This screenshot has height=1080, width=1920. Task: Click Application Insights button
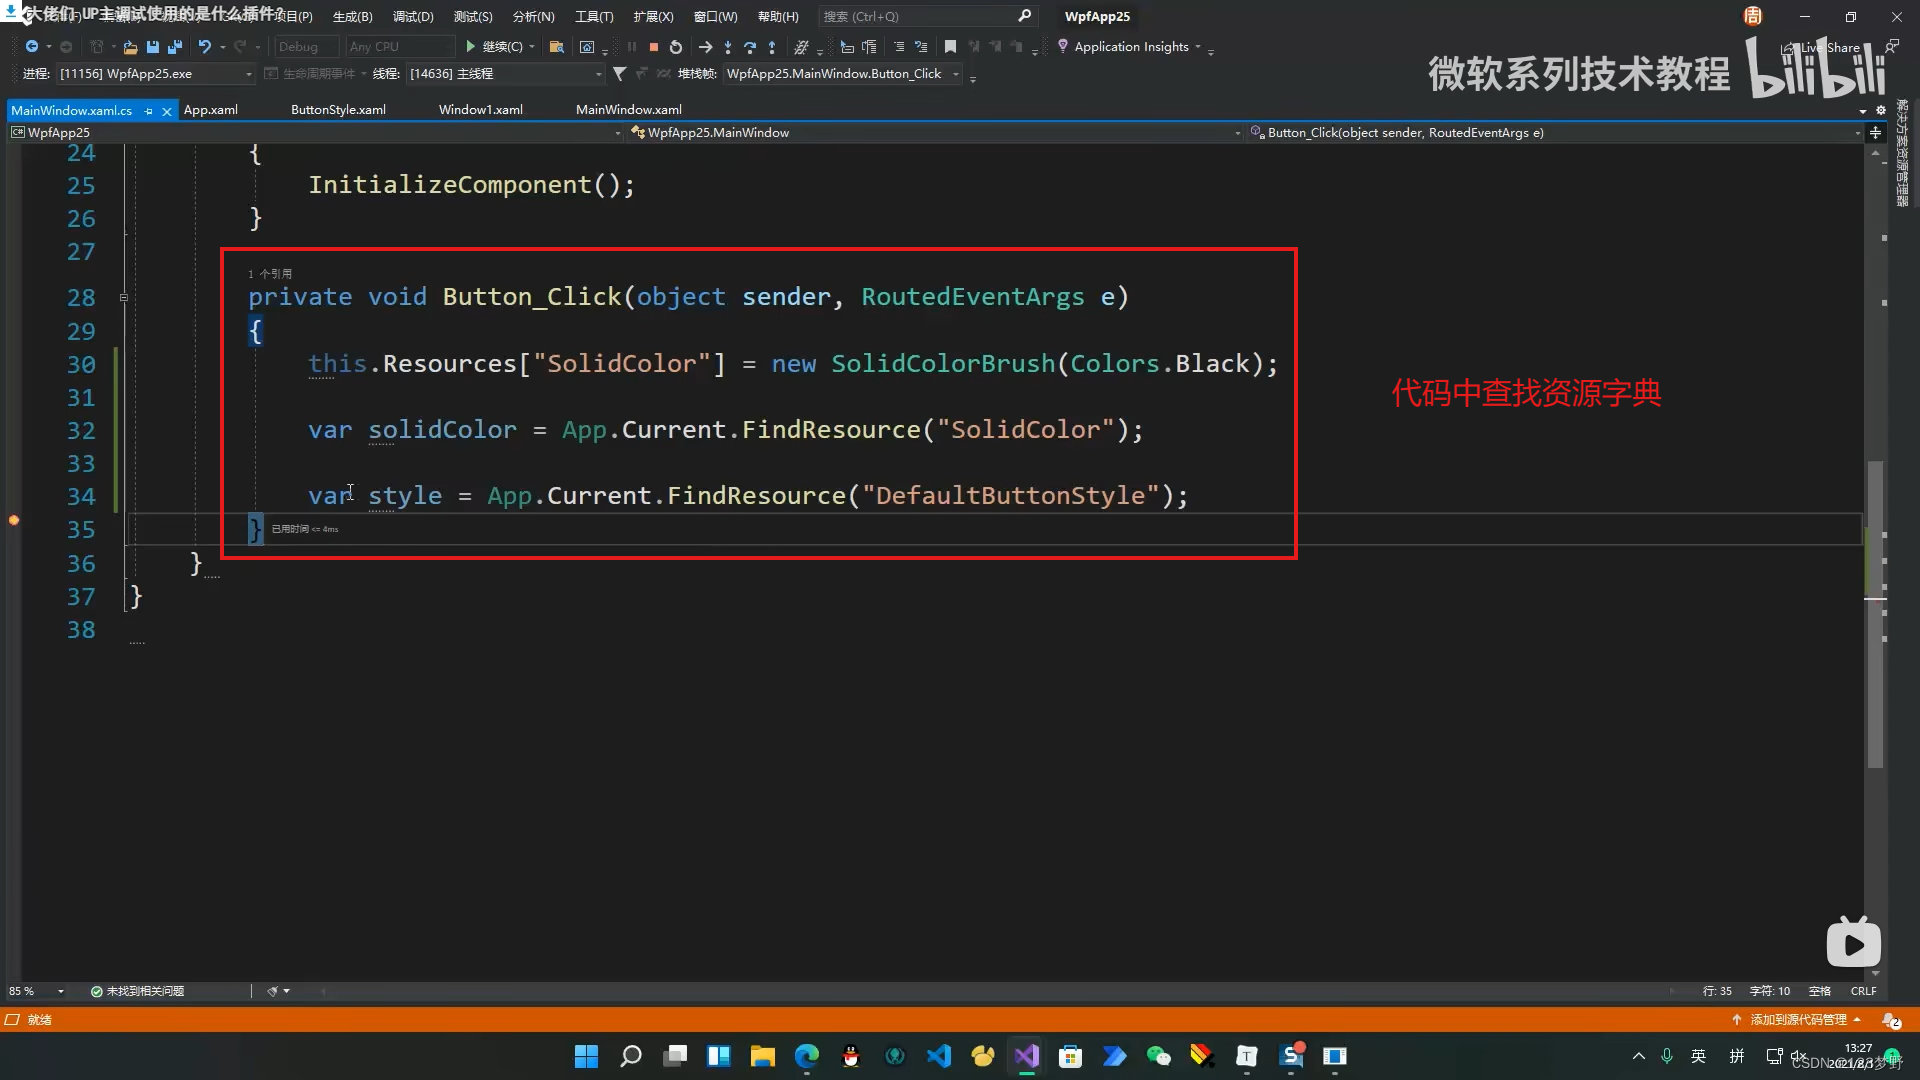pos(1130,47)
